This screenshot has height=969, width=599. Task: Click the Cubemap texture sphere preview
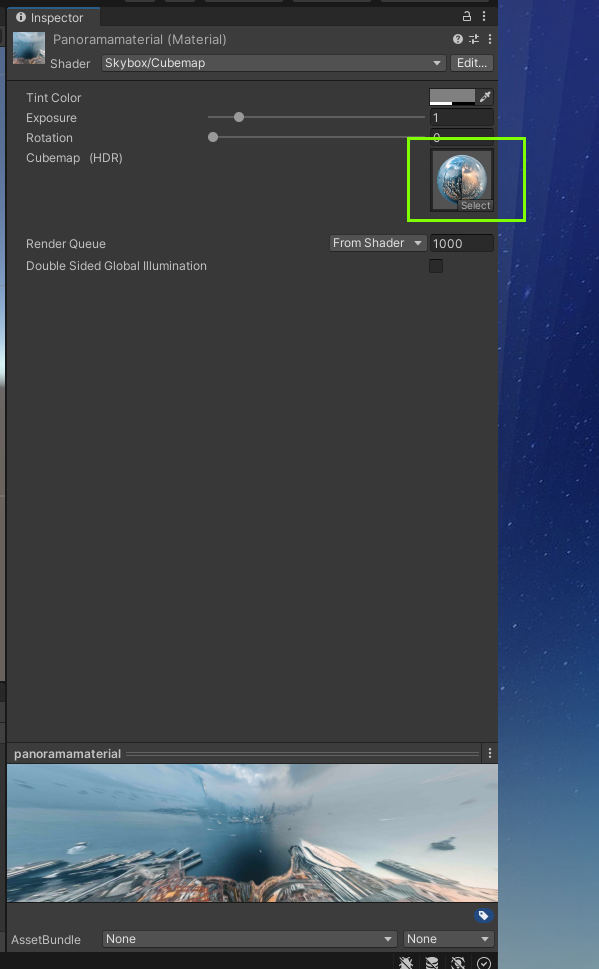coord(462,177)
